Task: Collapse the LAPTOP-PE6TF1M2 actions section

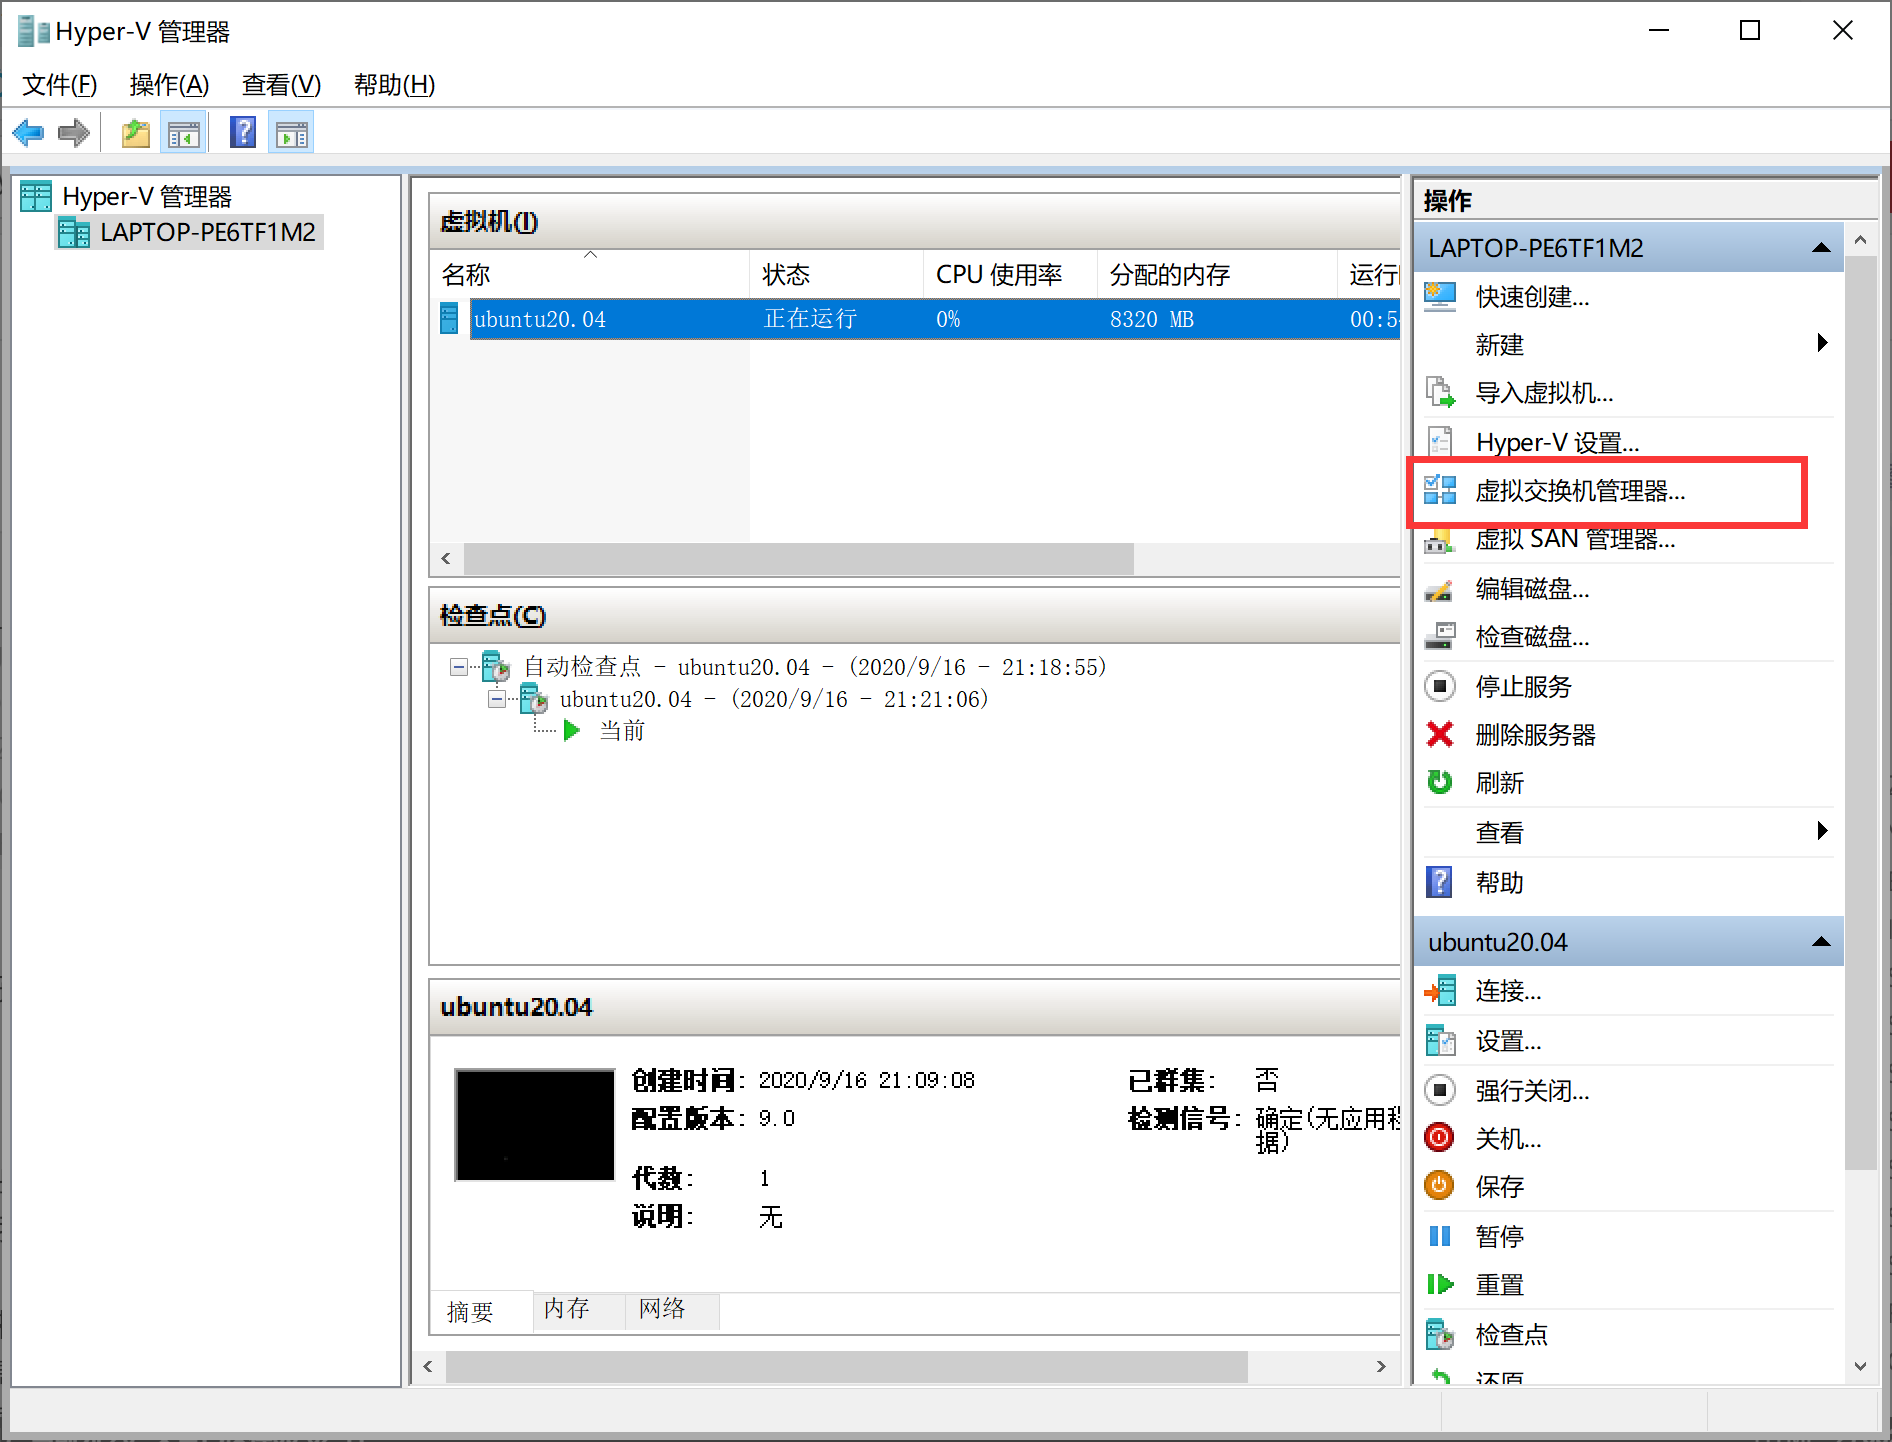Action: [1821, 248]
